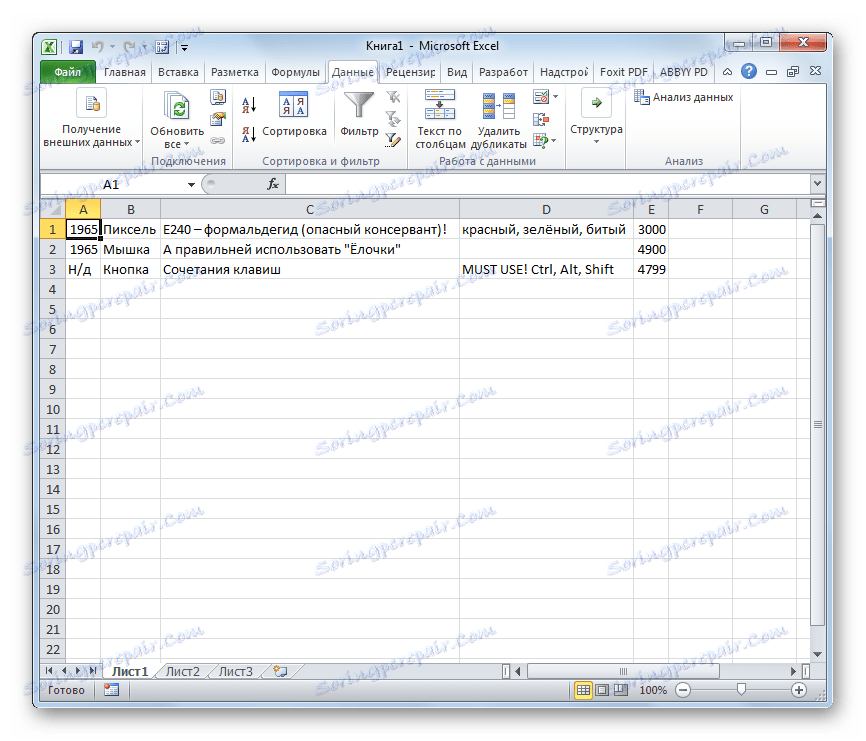Select column D header
The width and height of the screenshot is (866, 741).
click(546, 210)
